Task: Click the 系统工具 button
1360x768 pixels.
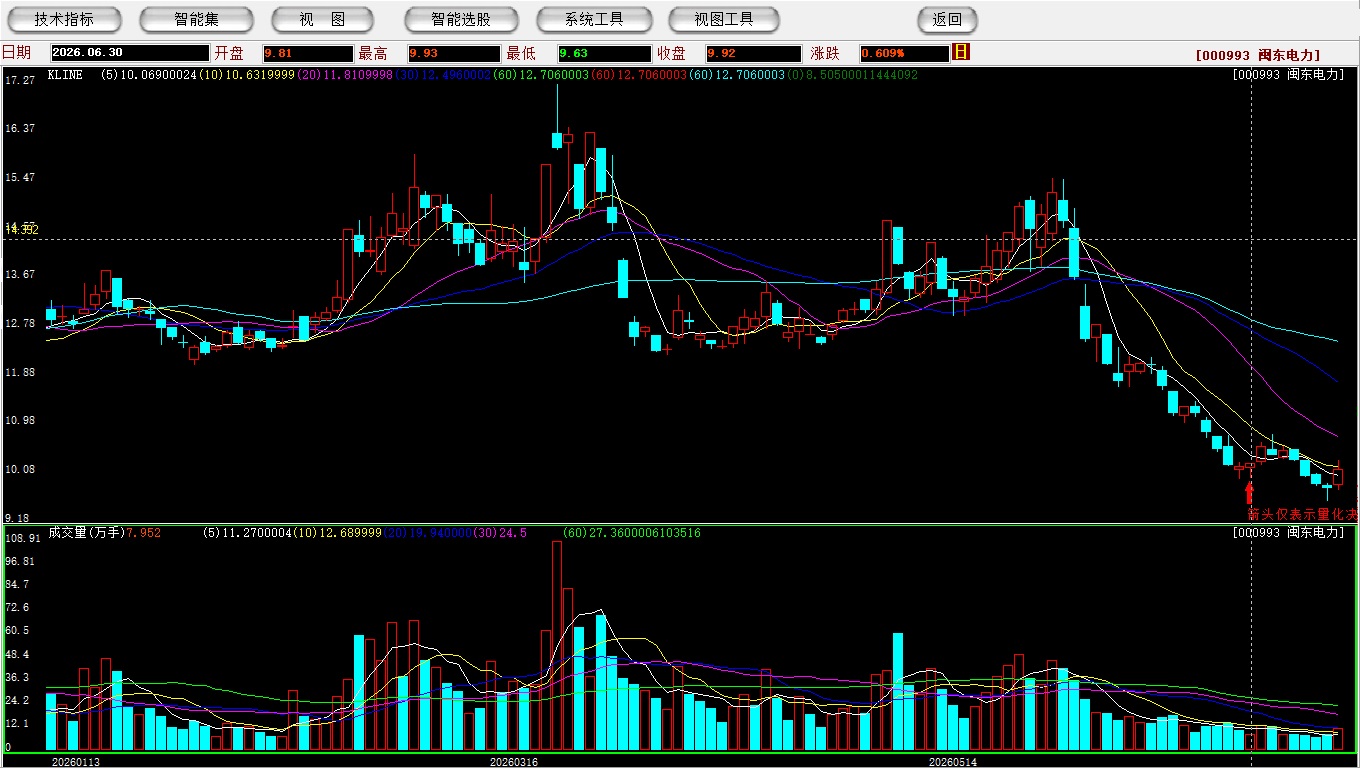Action: click(x=594, y=20)
